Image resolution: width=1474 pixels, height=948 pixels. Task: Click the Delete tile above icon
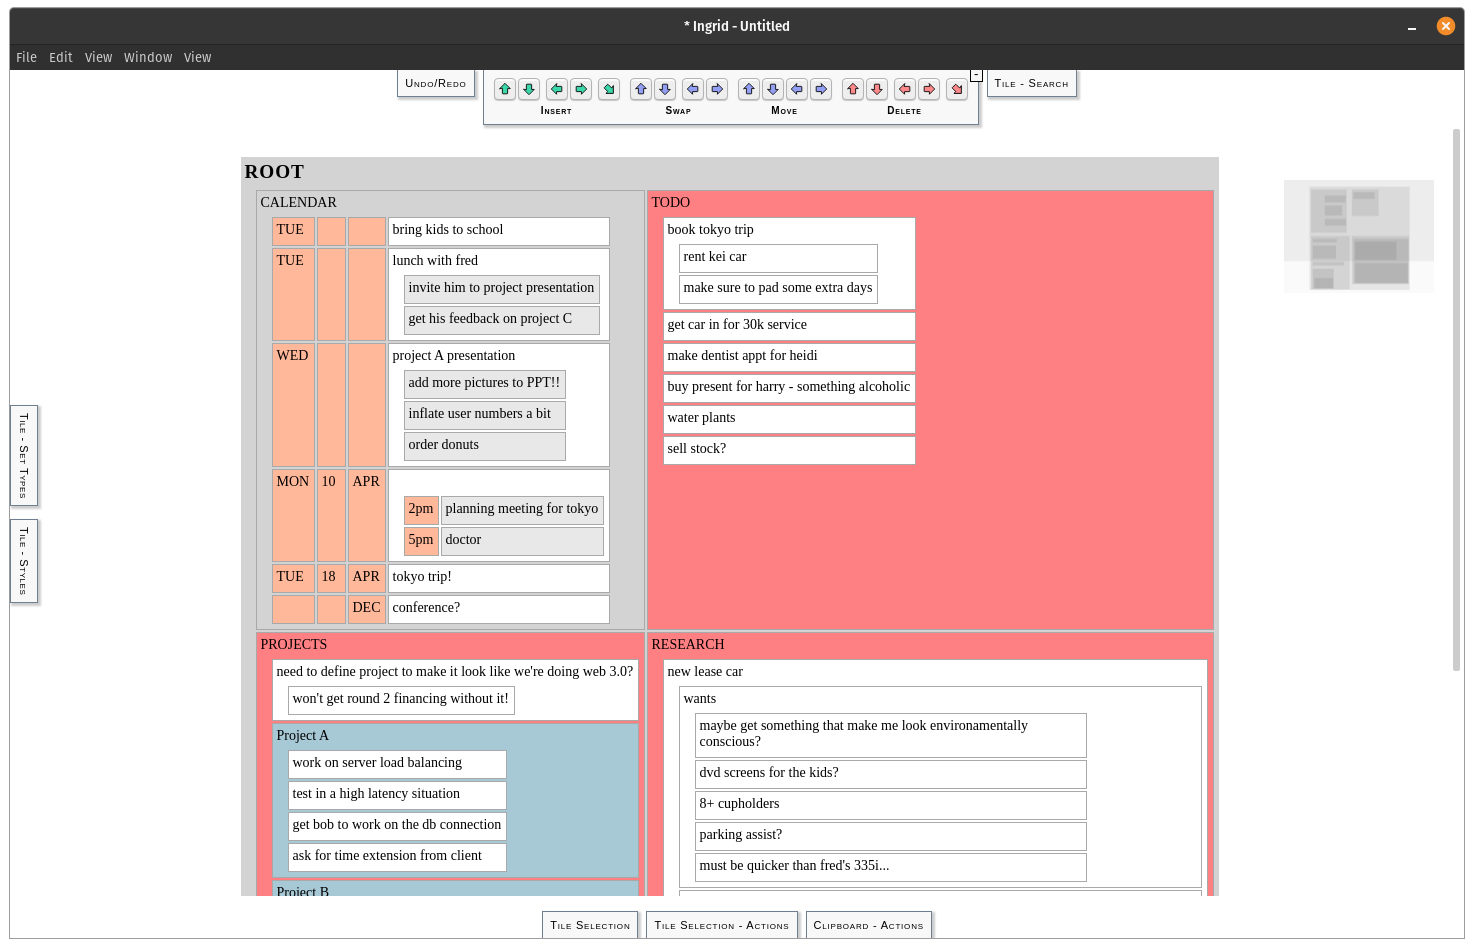point(852,89)
